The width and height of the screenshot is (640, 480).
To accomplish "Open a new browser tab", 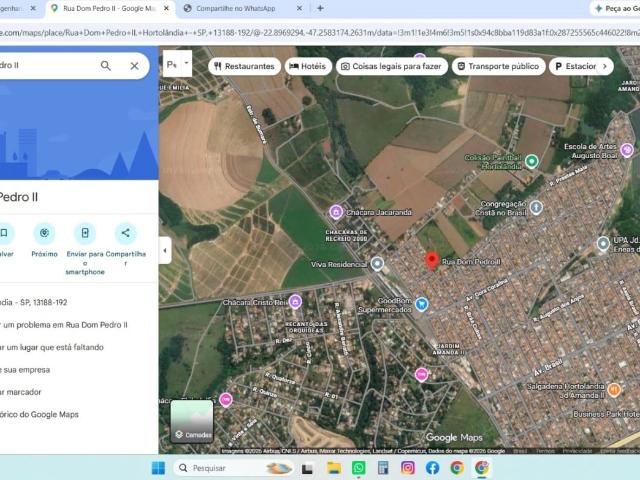I will (x=320, y=8).
